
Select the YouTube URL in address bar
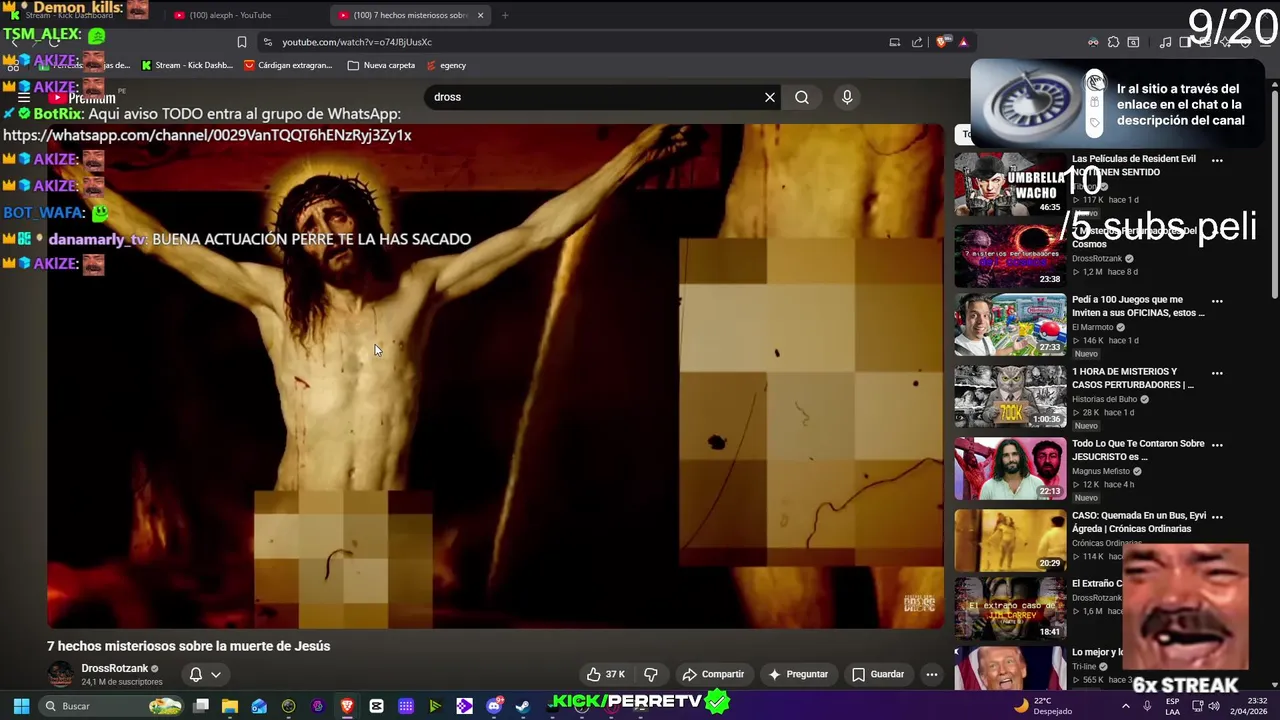coord(357,42)
